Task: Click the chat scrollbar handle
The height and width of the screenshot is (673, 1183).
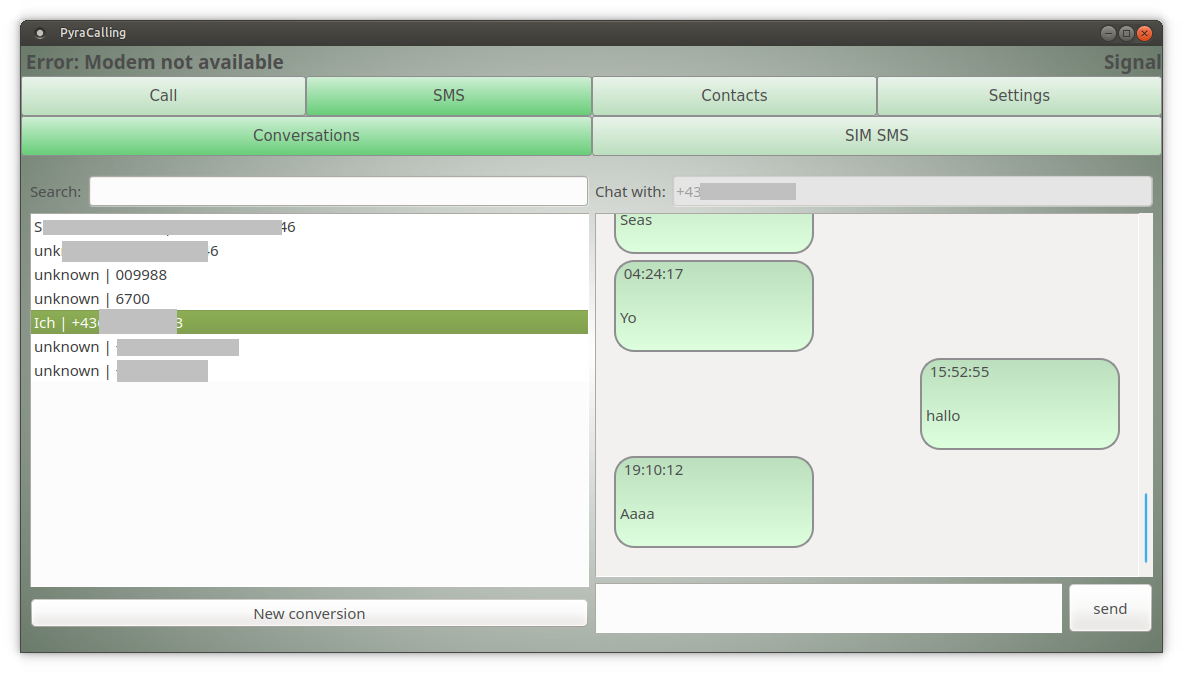Action: [x=1145, y=527]
